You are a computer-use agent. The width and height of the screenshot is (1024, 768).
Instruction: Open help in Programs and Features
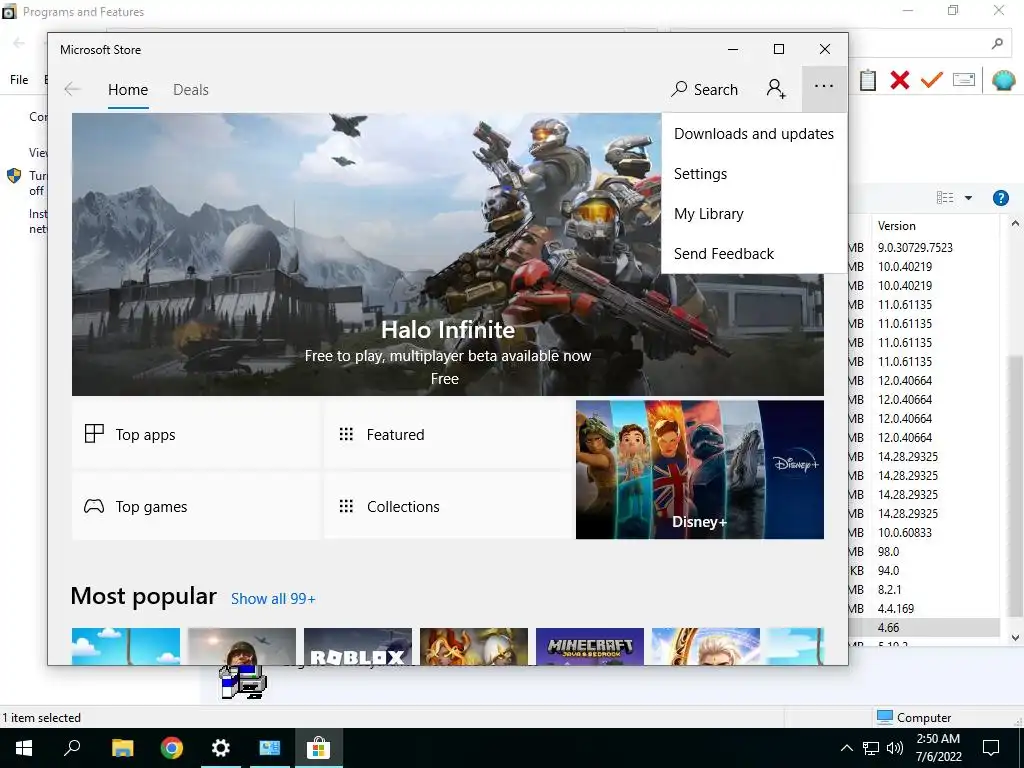pos(1000,198)
